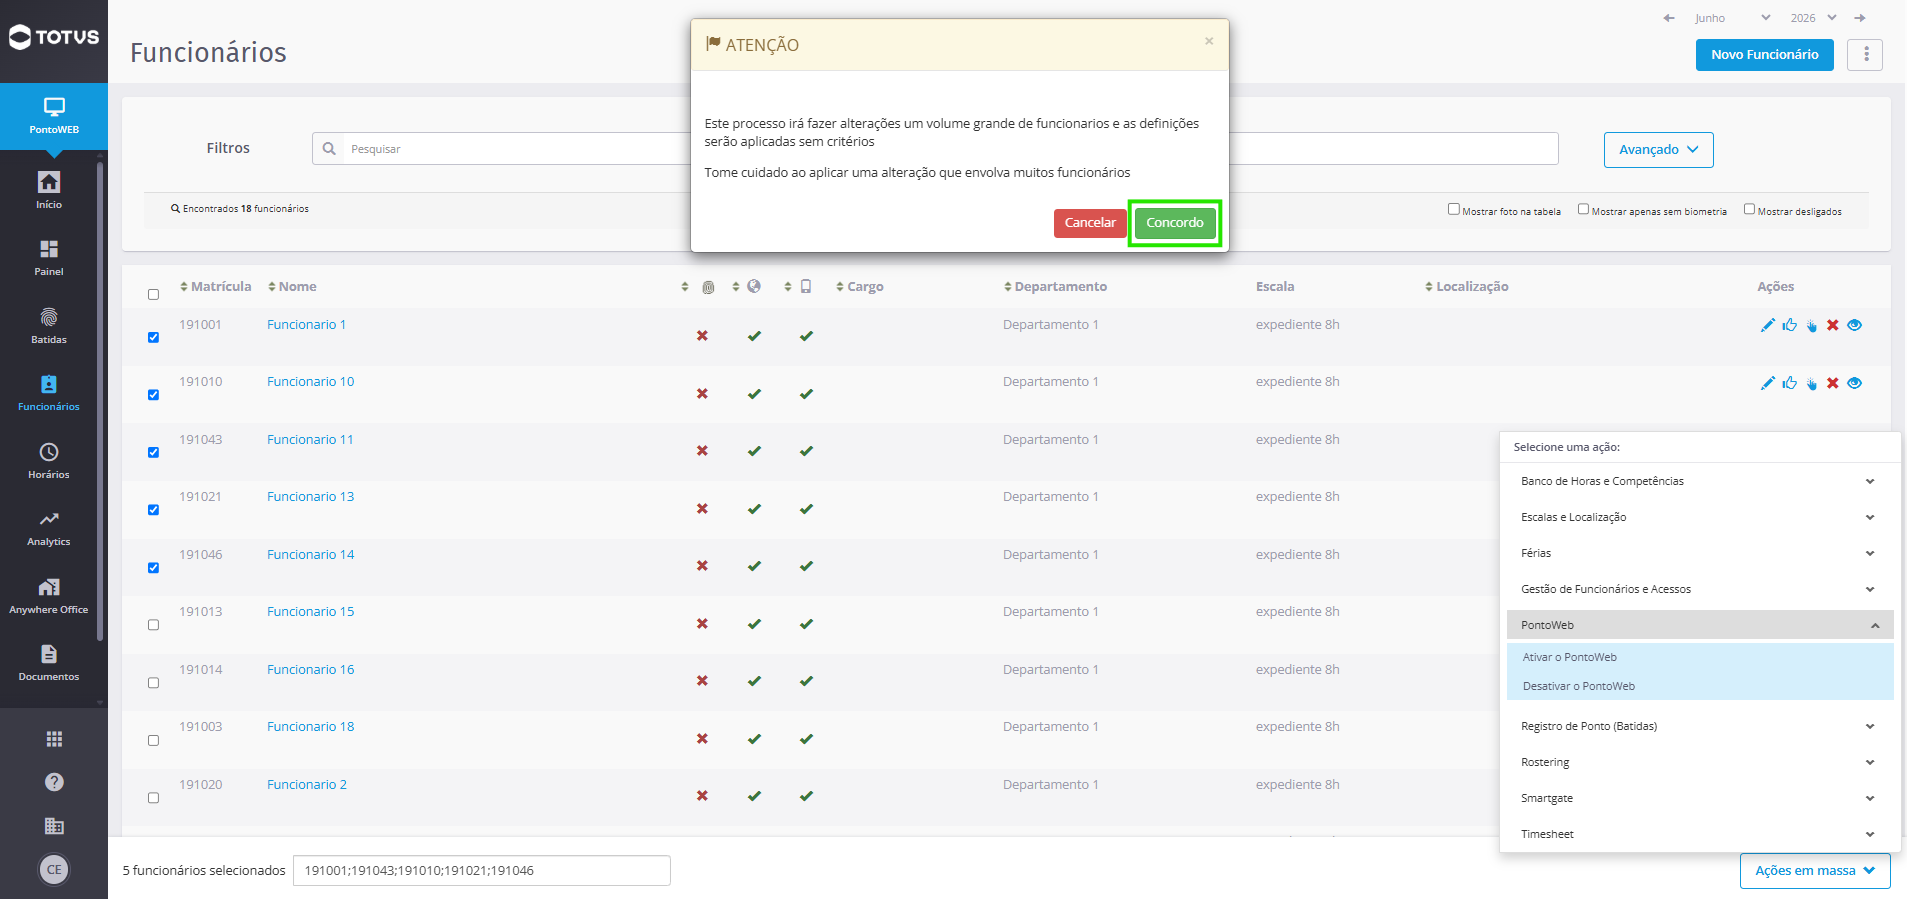This screenshot has width=1907, height=899.
Task: Click the TOTVS logo
Action: [54, 38]
